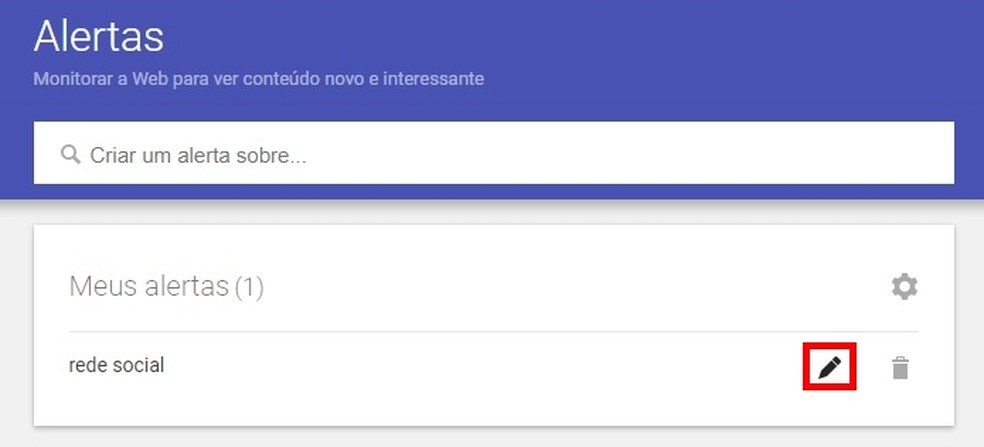This screenshot has height=447, width=984.
Task: Open settings with the gear icon
Action: click(x=904, y=288)
